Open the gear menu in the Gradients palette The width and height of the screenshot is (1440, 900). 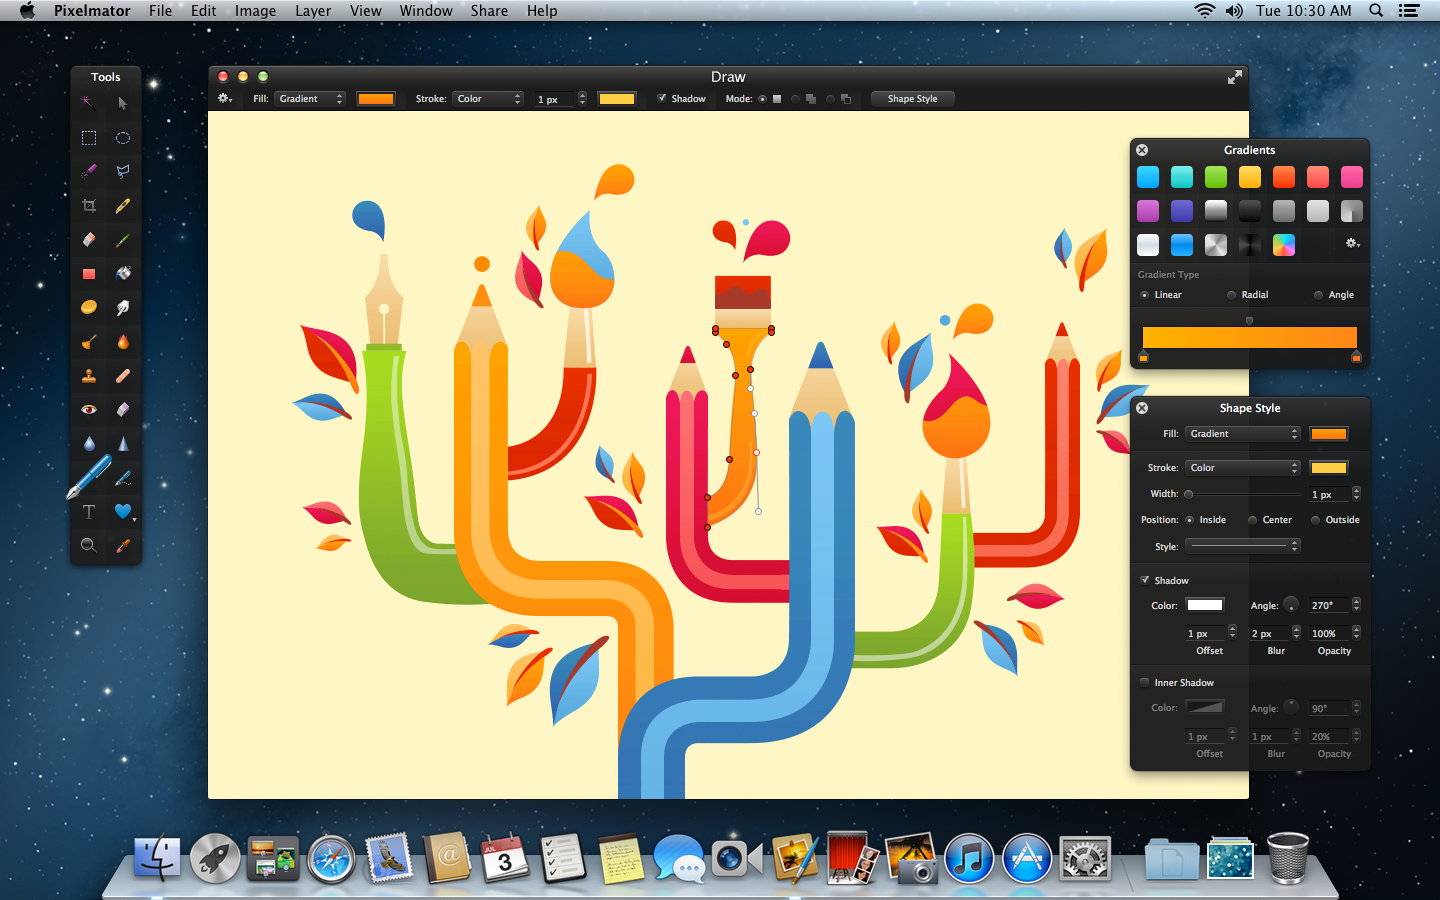1352,243
